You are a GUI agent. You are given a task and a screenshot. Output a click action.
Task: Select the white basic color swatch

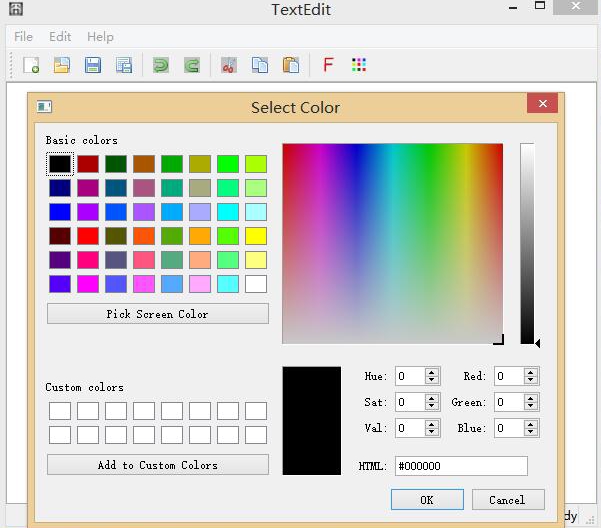[256, 284]
